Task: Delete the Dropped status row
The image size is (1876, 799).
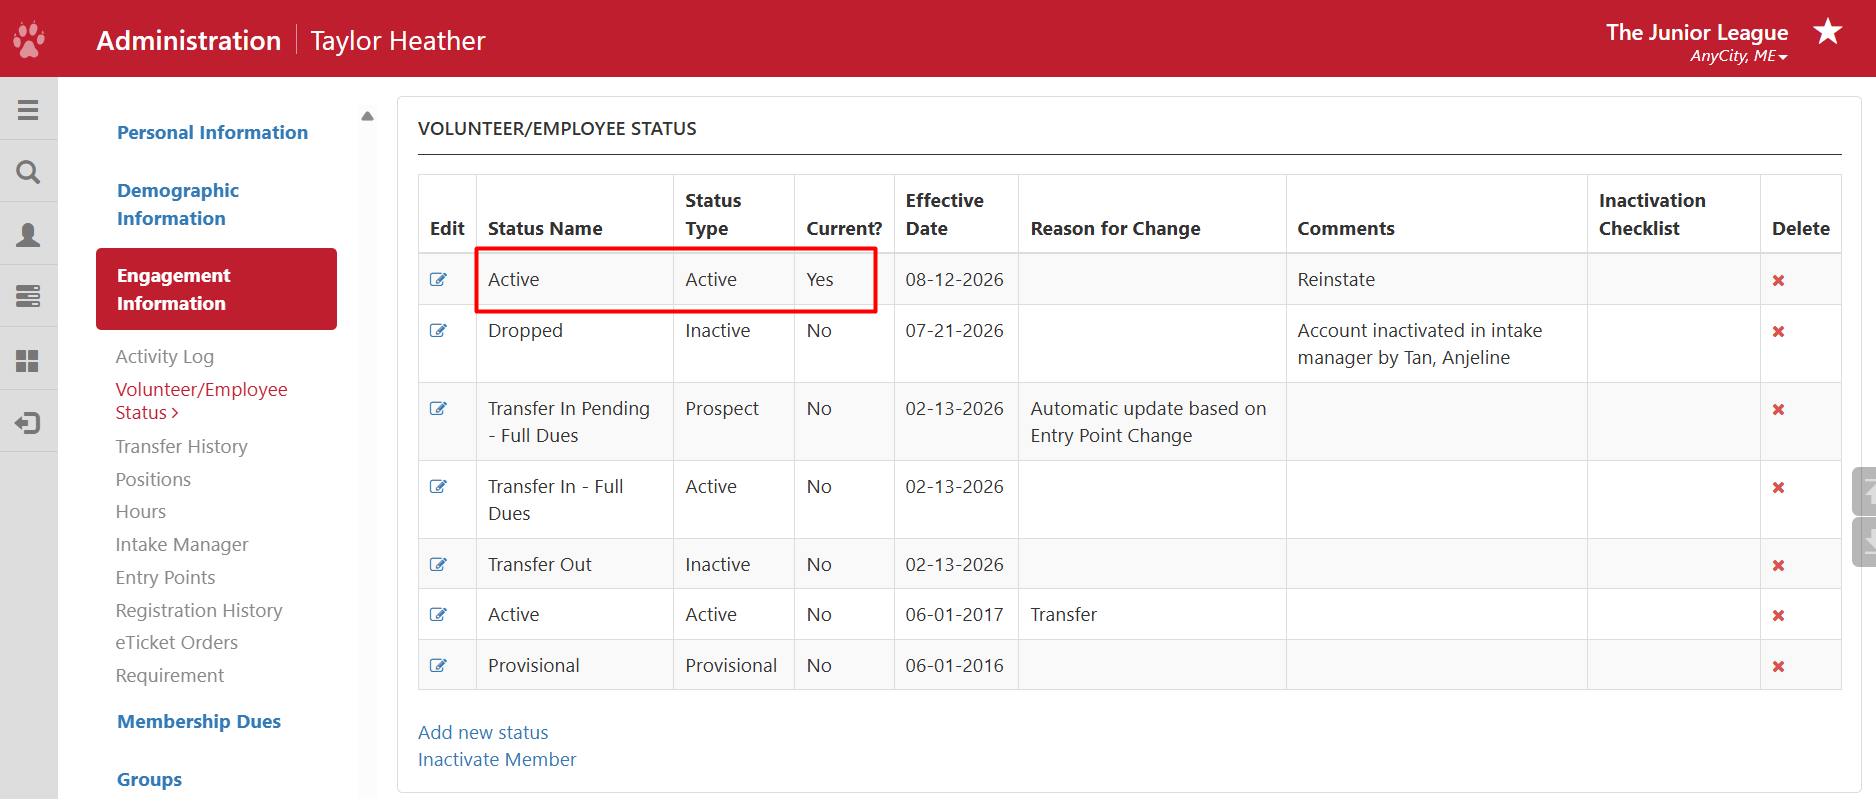Action: [1778, 332]
